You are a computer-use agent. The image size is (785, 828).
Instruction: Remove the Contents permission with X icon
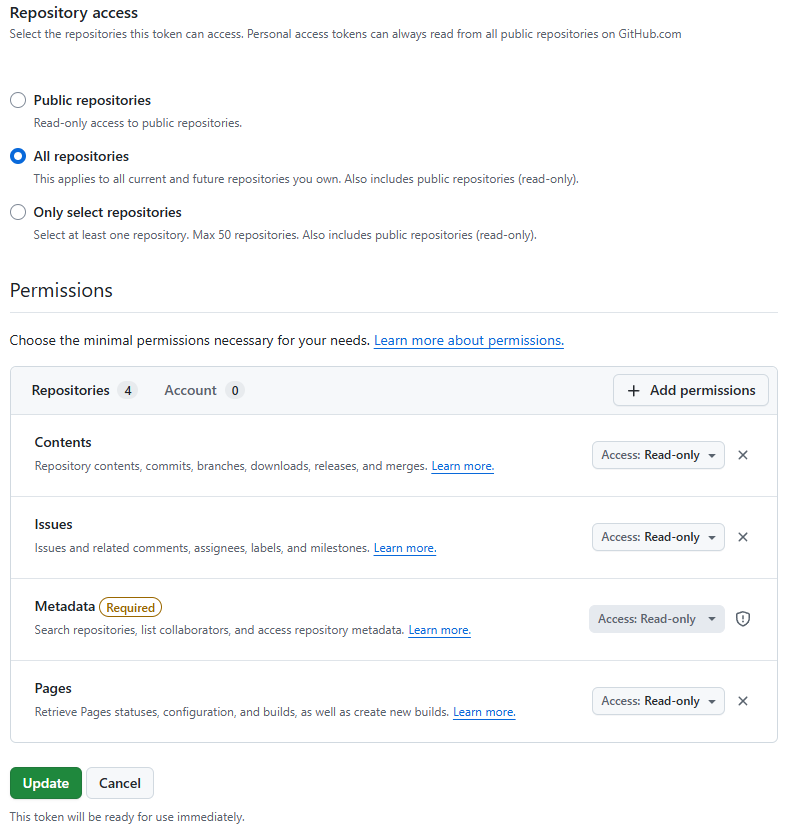[x=743, y=455]
